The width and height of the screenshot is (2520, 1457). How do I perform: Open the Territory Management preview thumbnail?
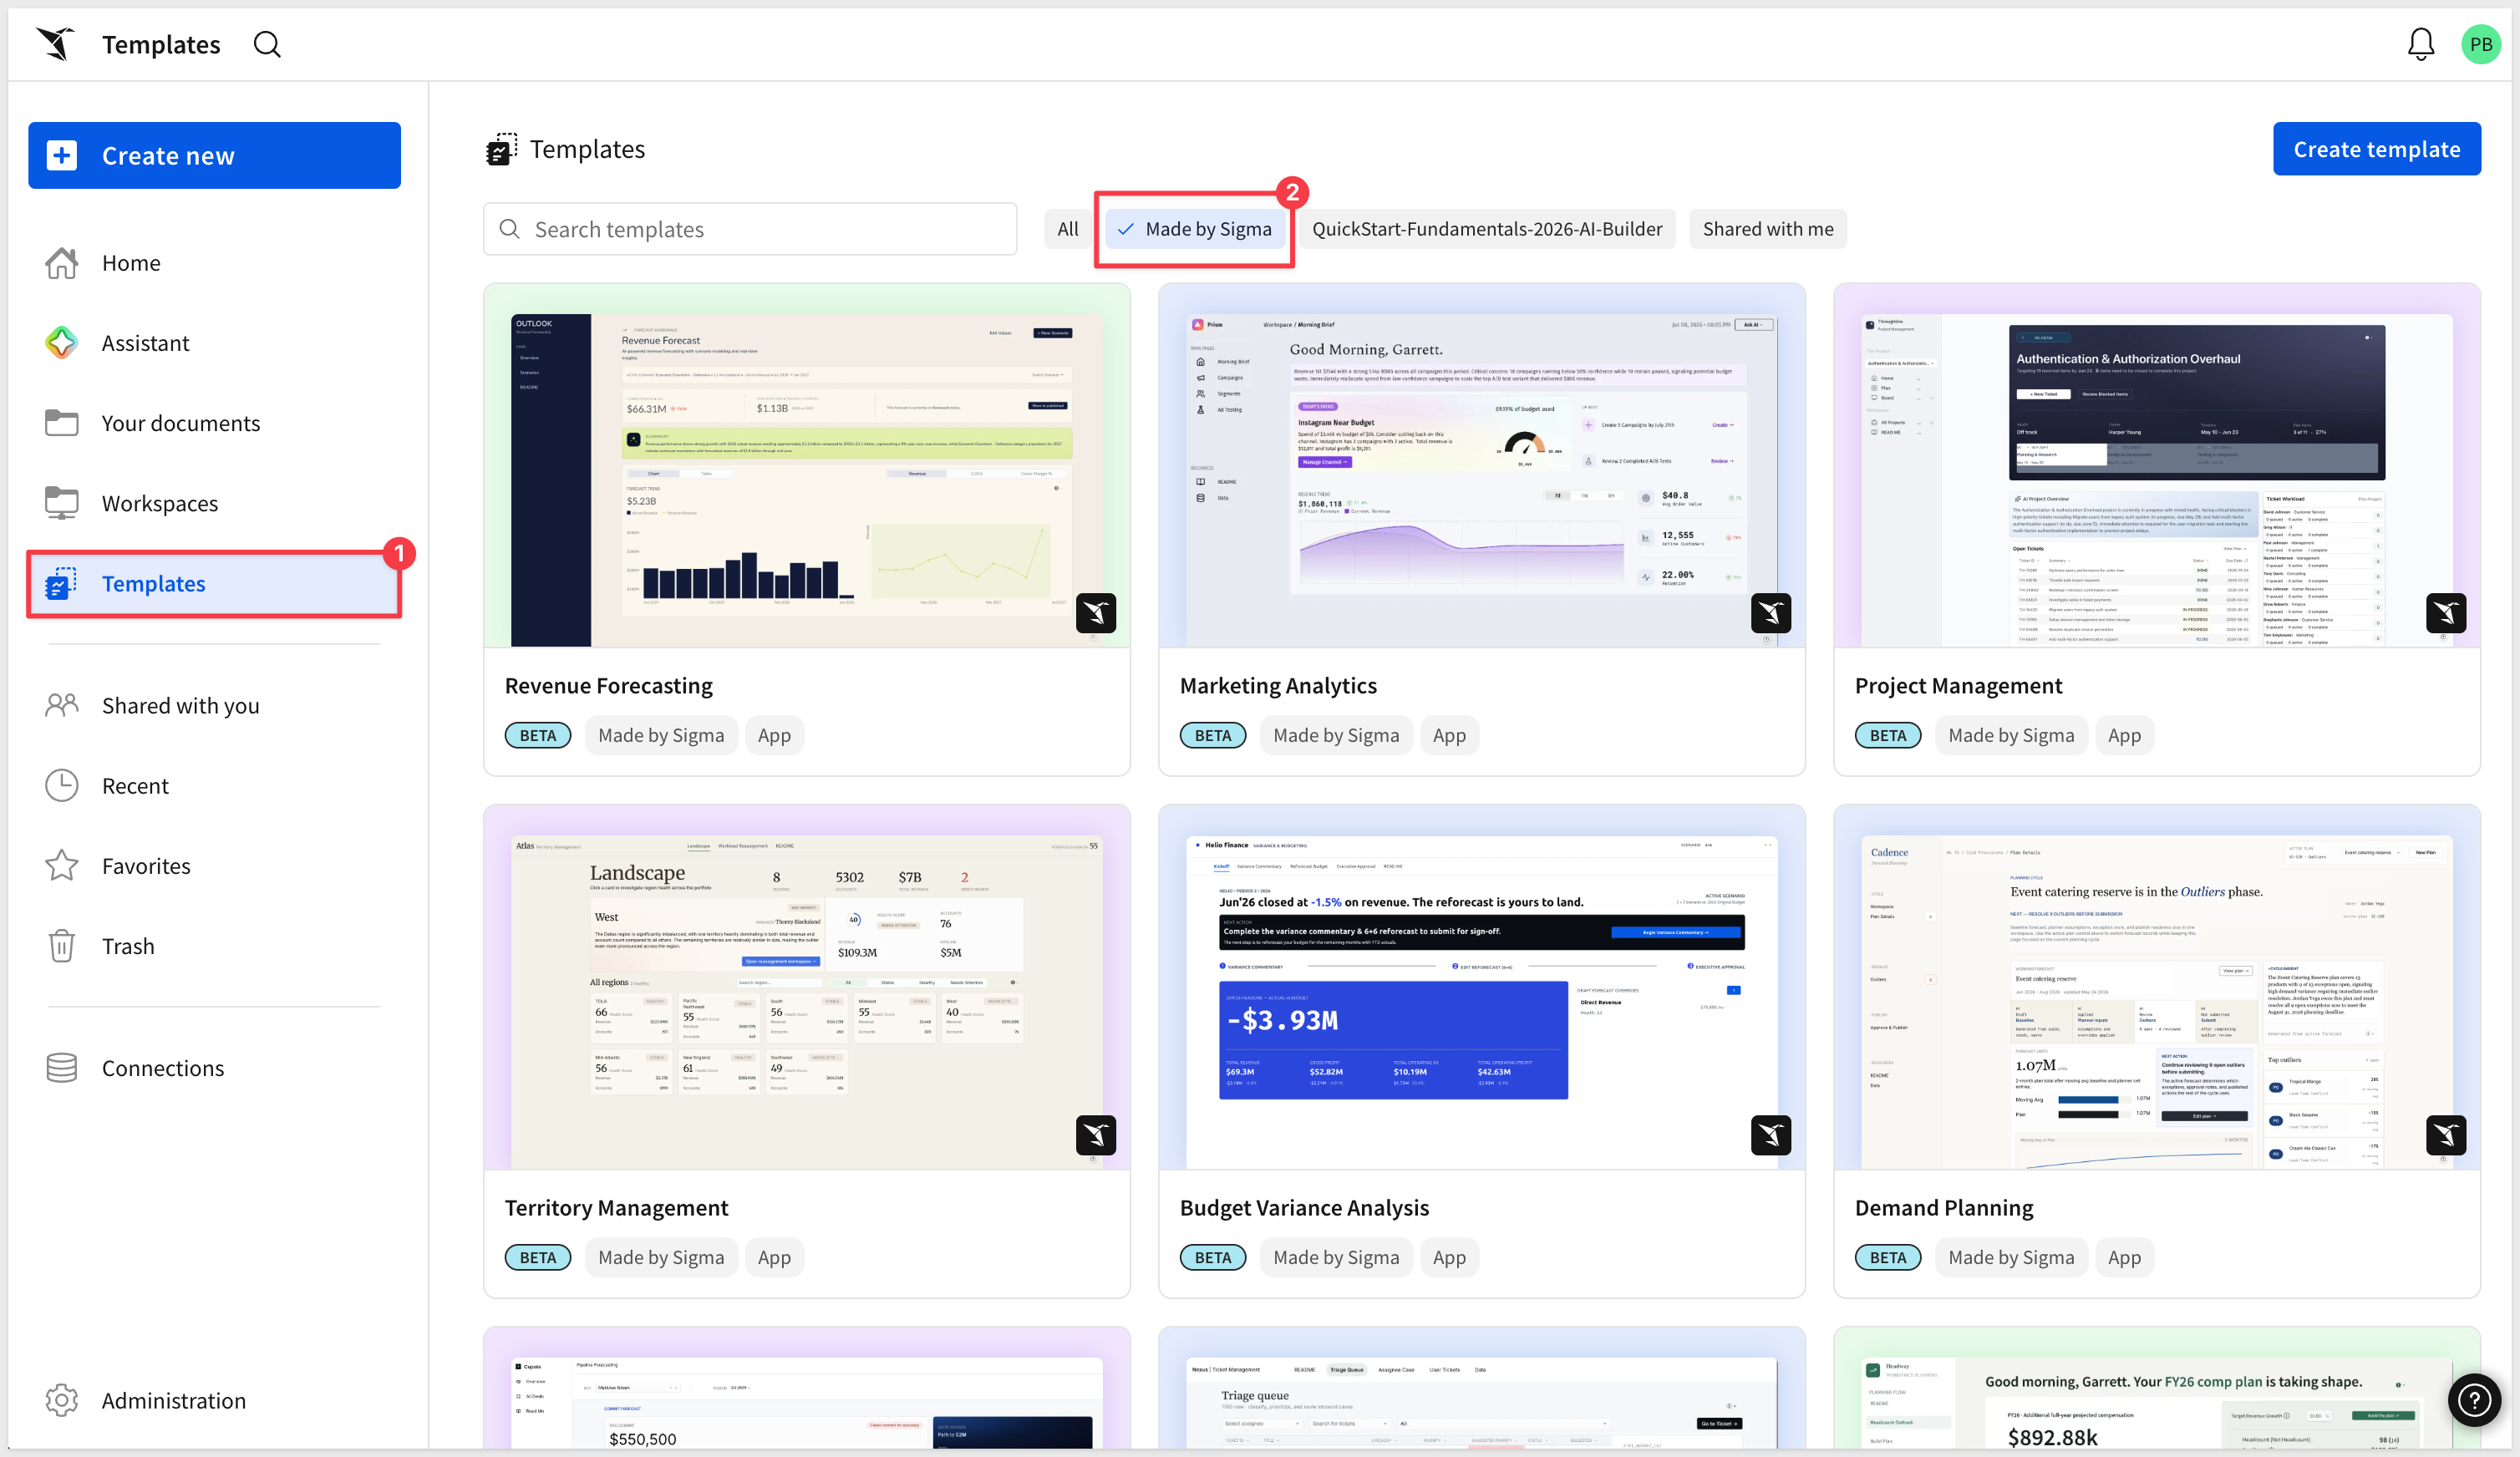[807, 987]
